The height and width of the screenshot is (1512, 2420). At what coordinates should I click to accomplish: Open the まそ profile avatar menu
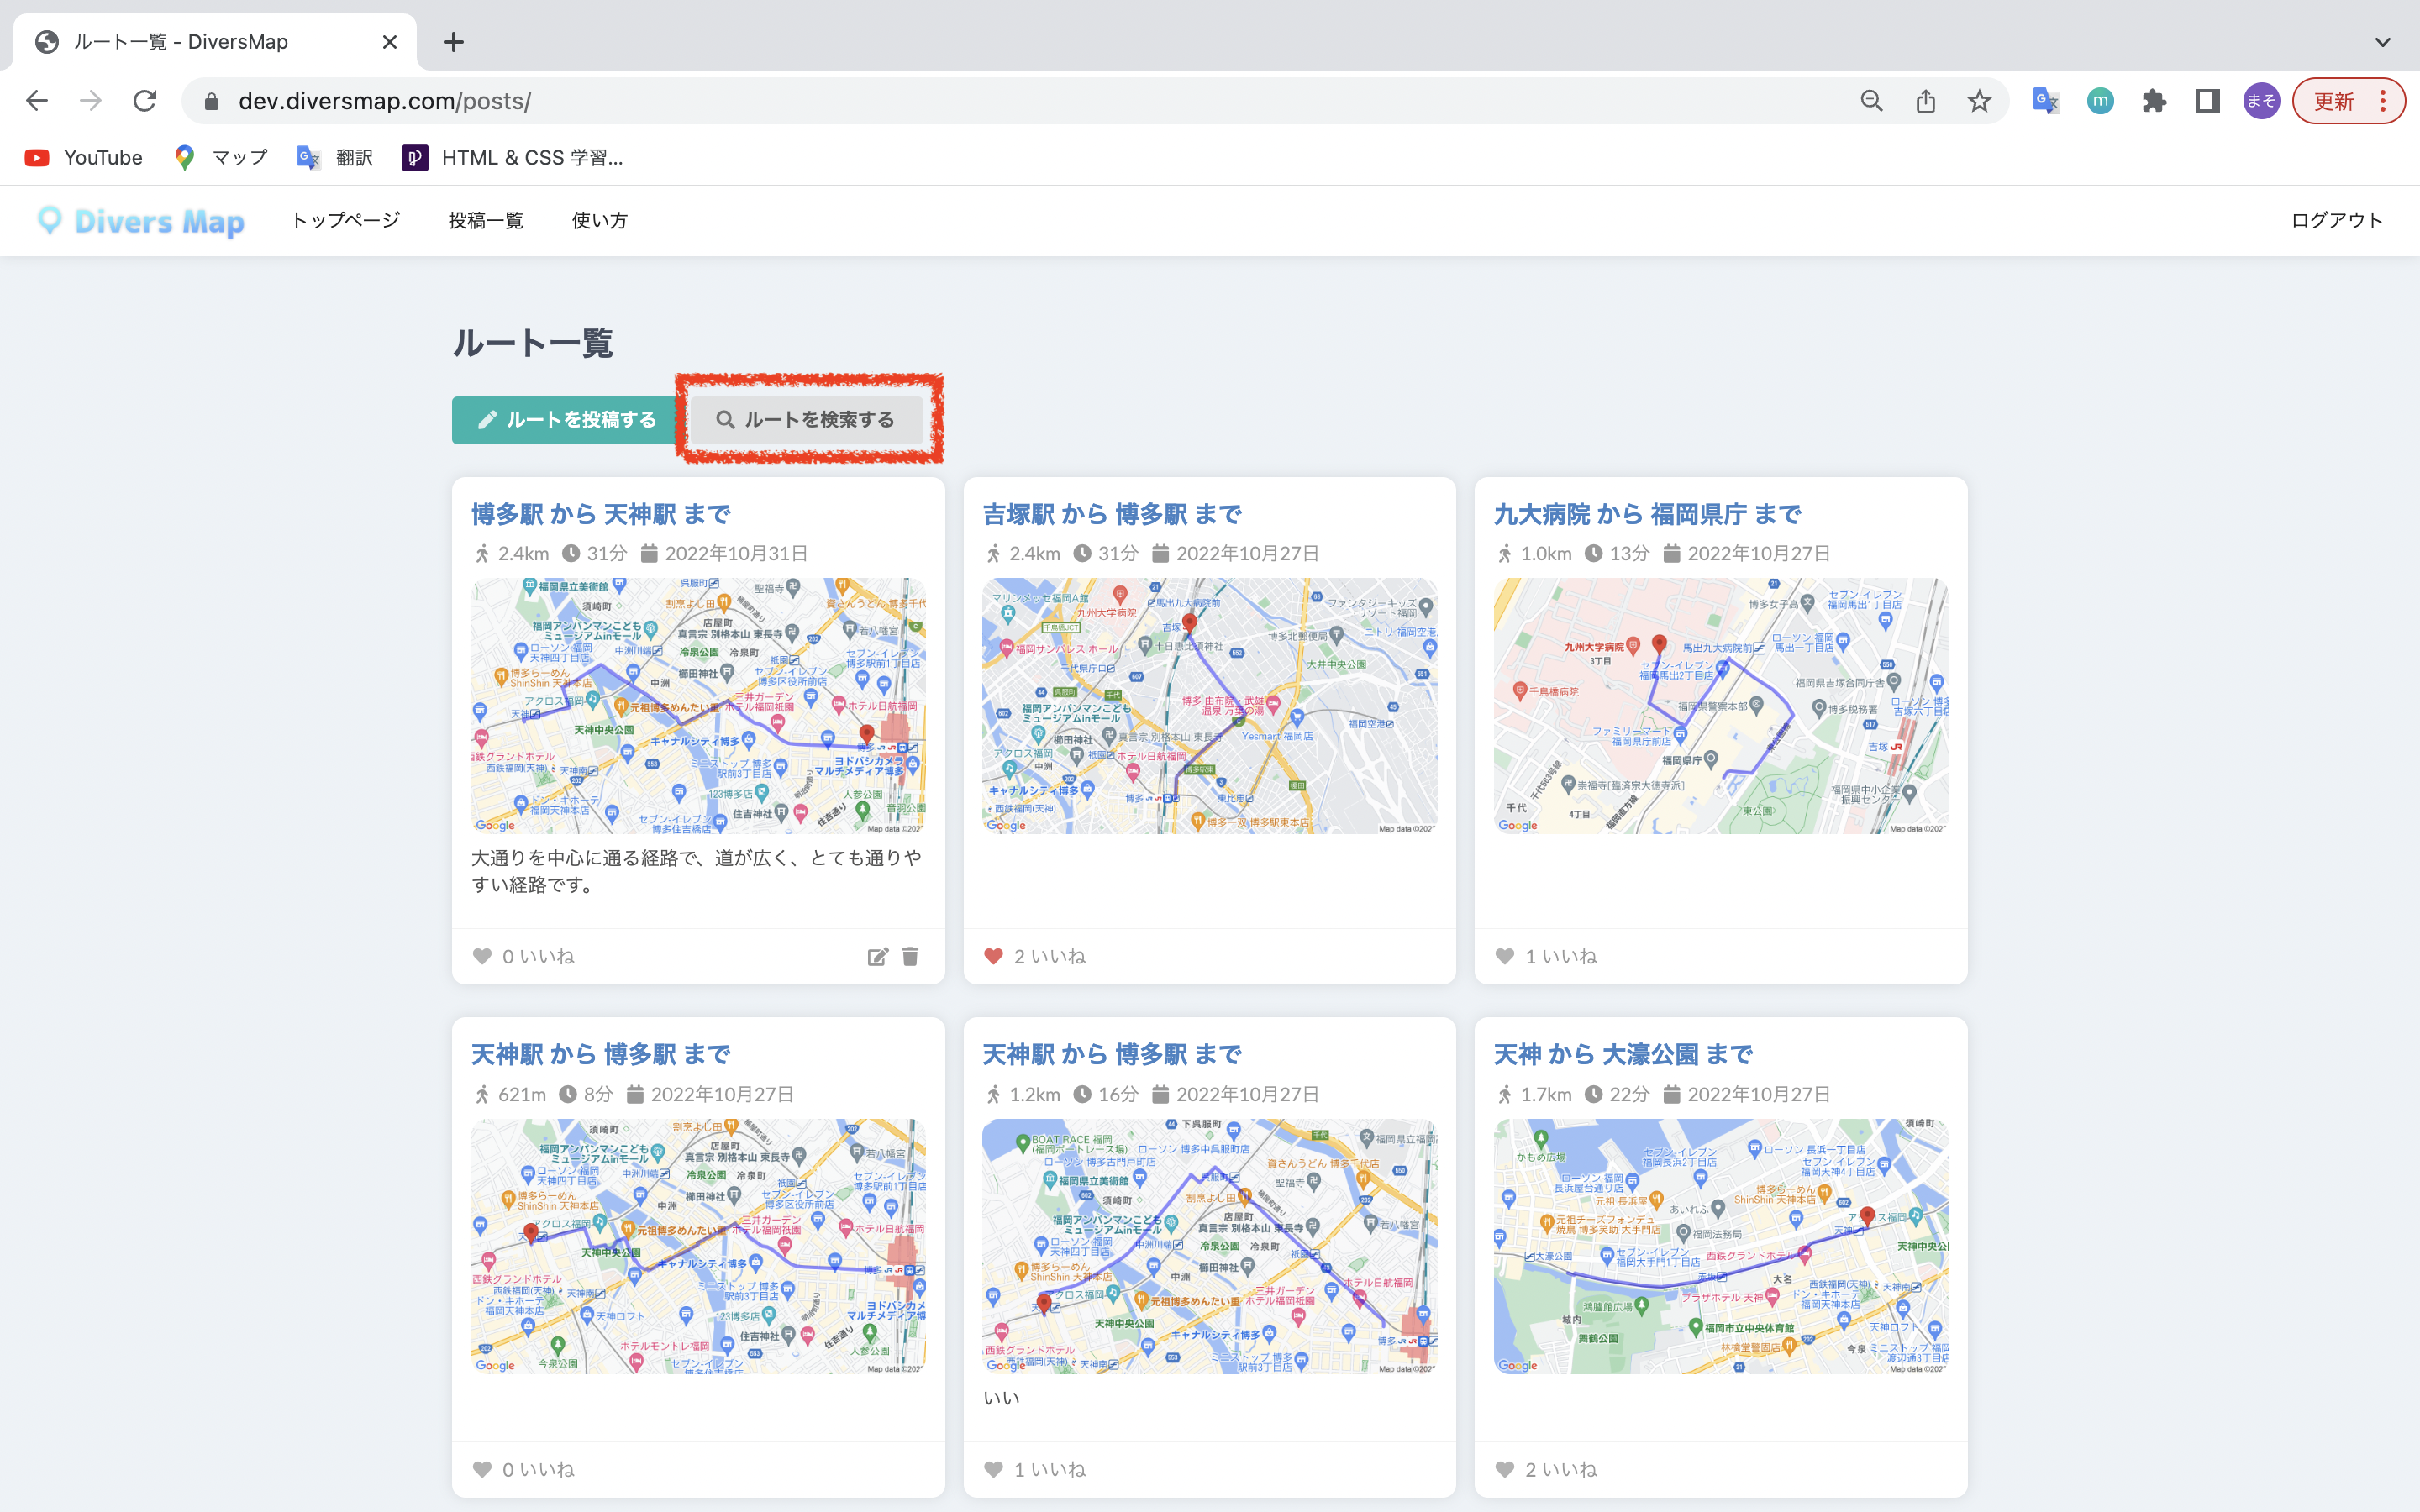pos(2261,101)
